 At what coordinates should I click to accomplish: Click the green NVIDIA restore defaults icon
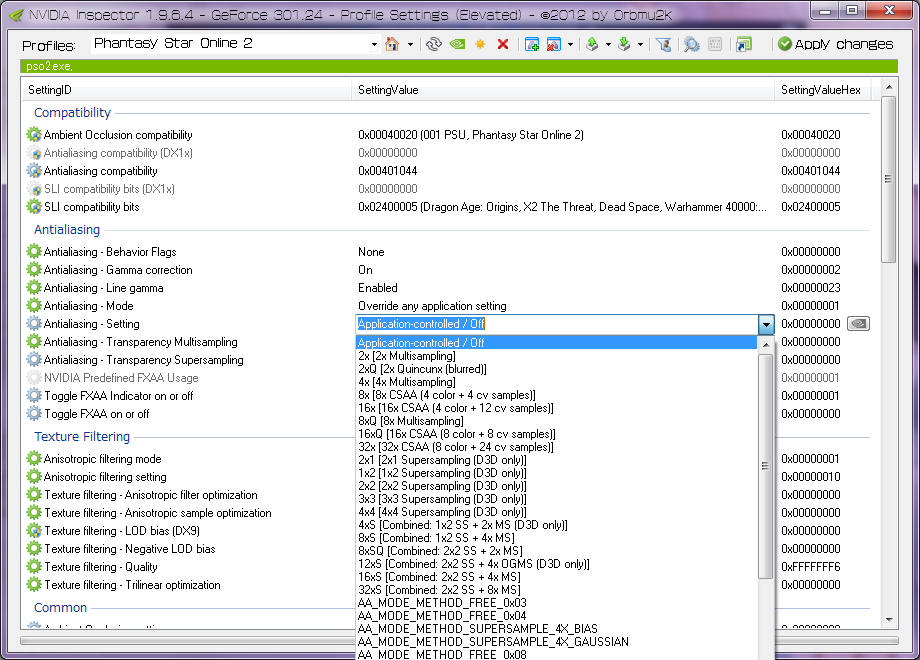coord(457,44)
